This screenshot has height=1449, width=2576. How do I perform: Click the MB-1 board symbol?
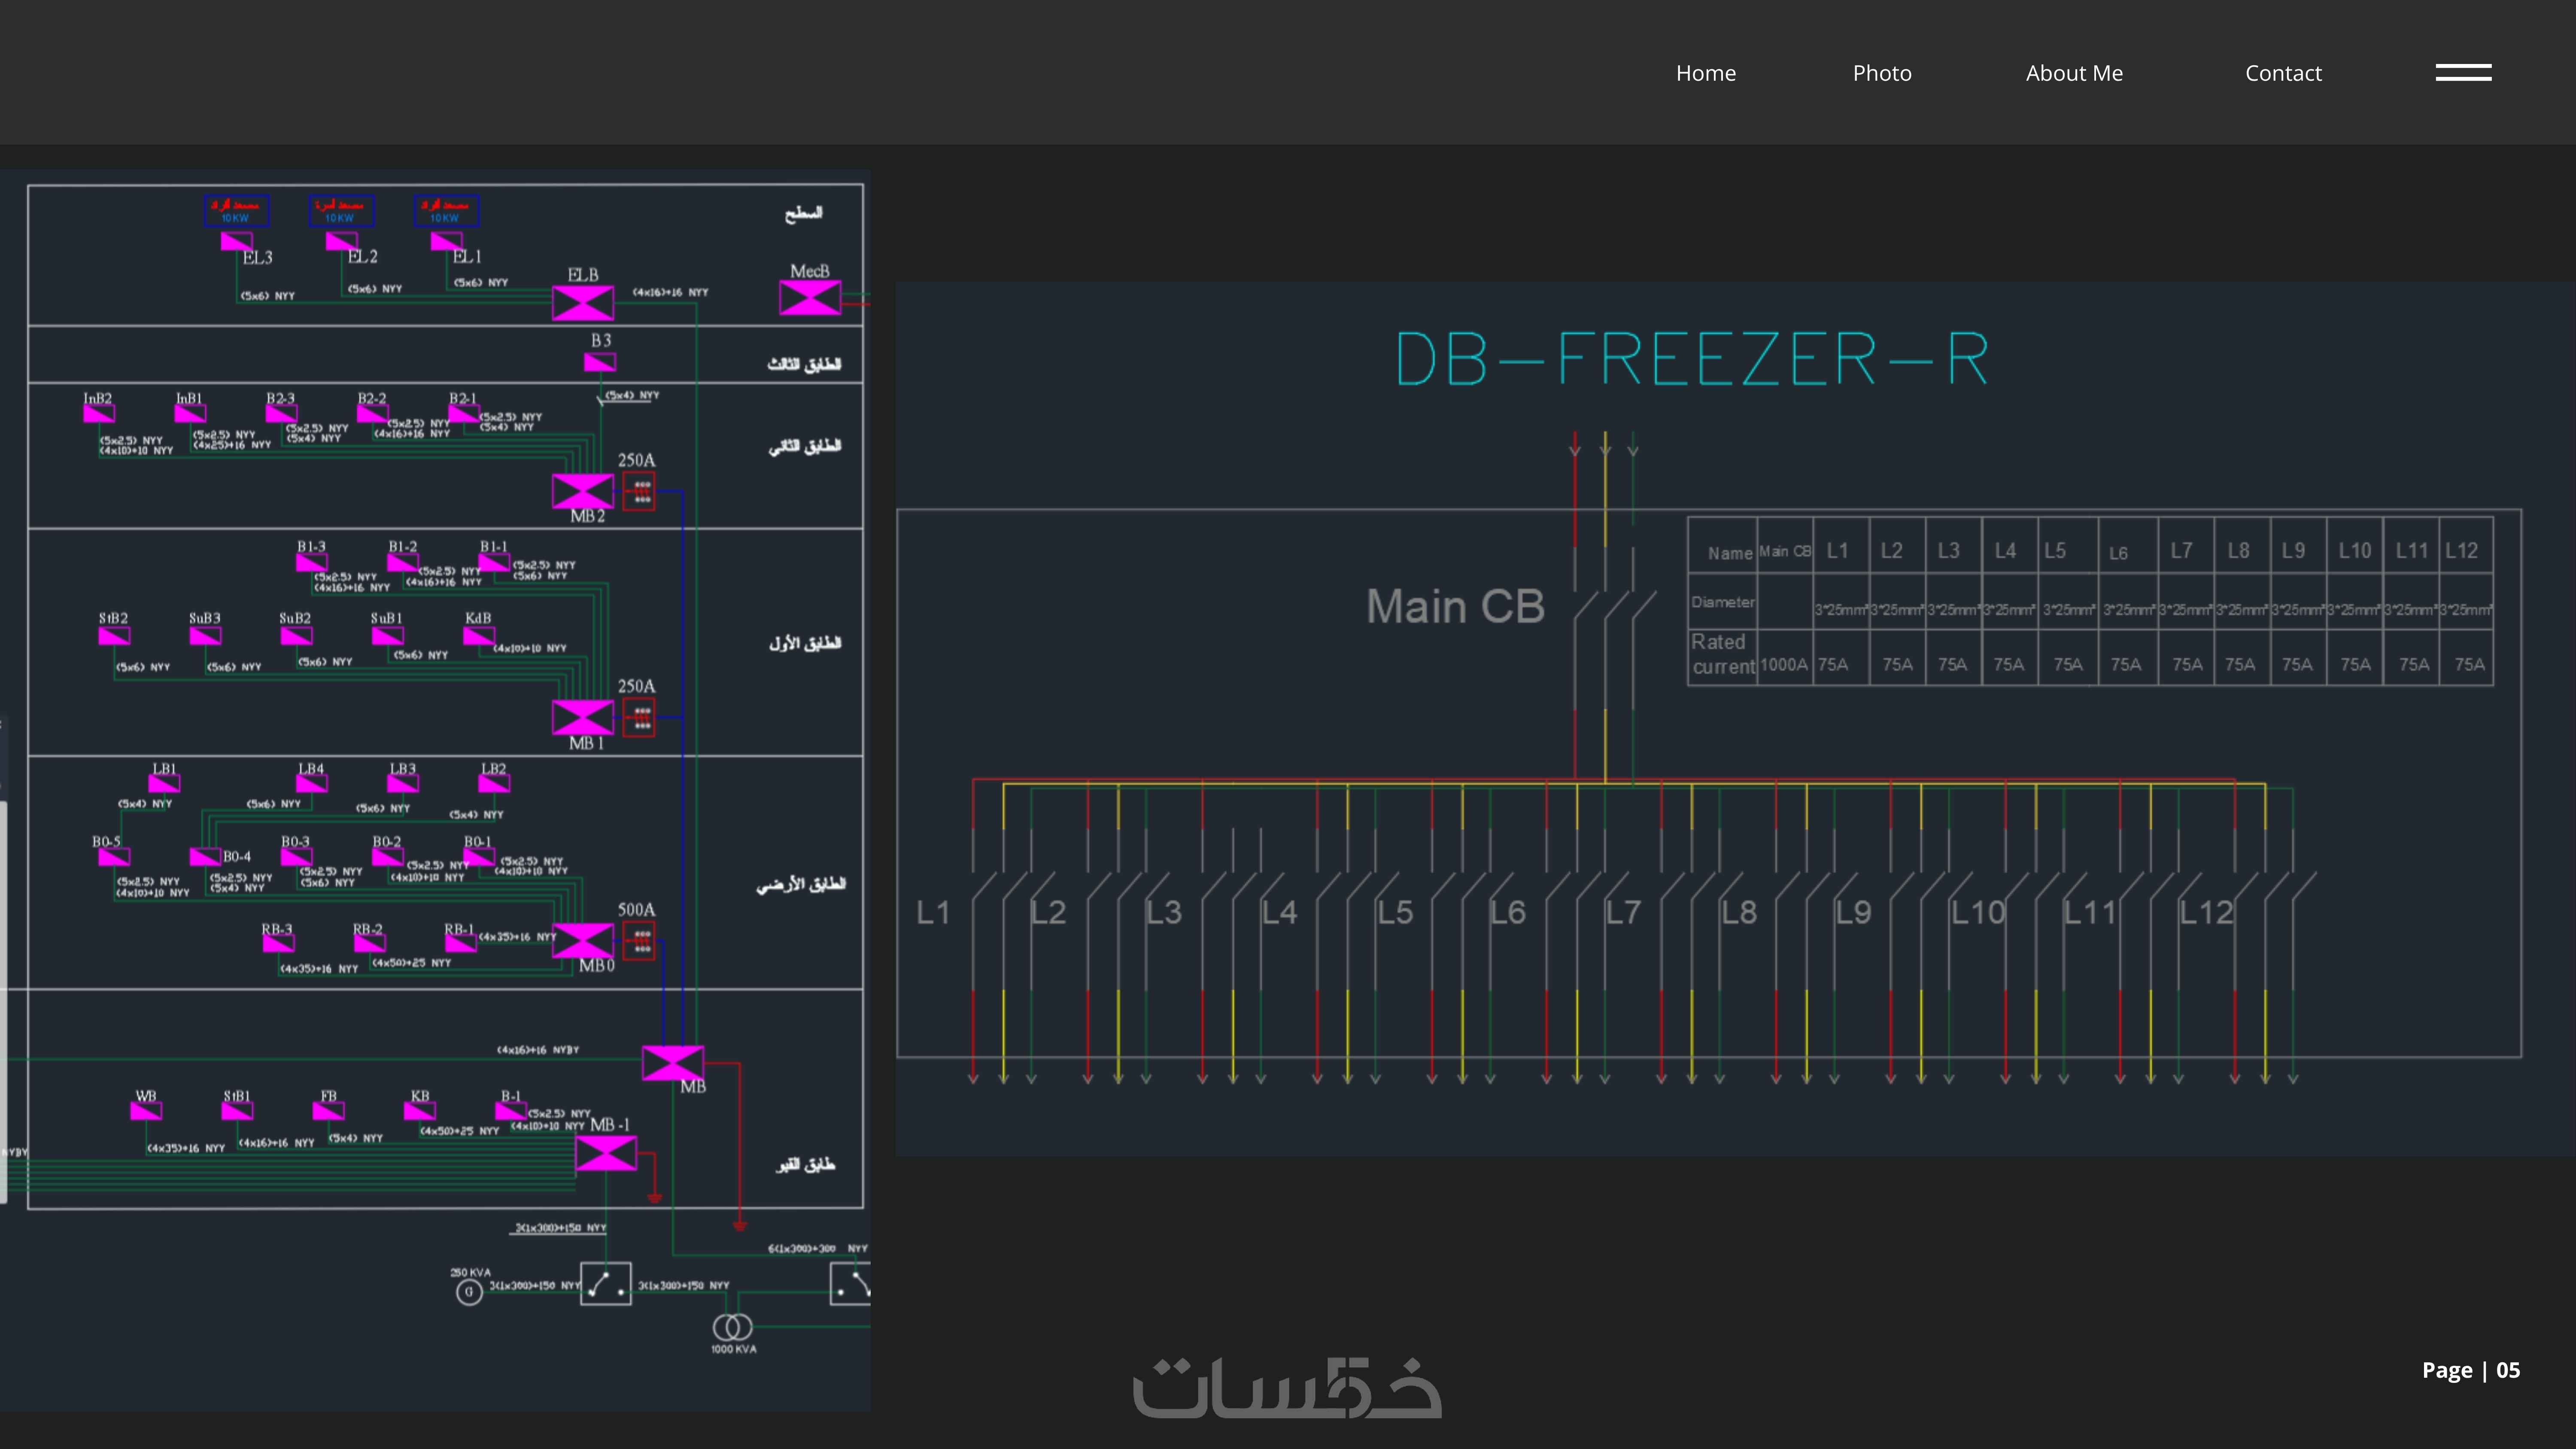(x=605, y=1154)
